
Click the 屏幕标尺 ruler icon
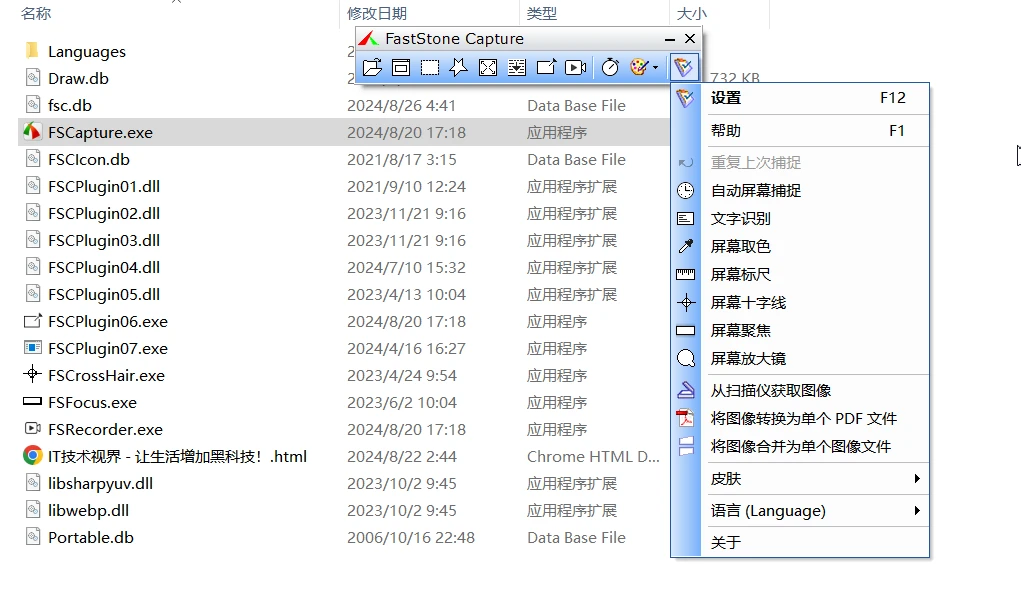pos(686,275)
